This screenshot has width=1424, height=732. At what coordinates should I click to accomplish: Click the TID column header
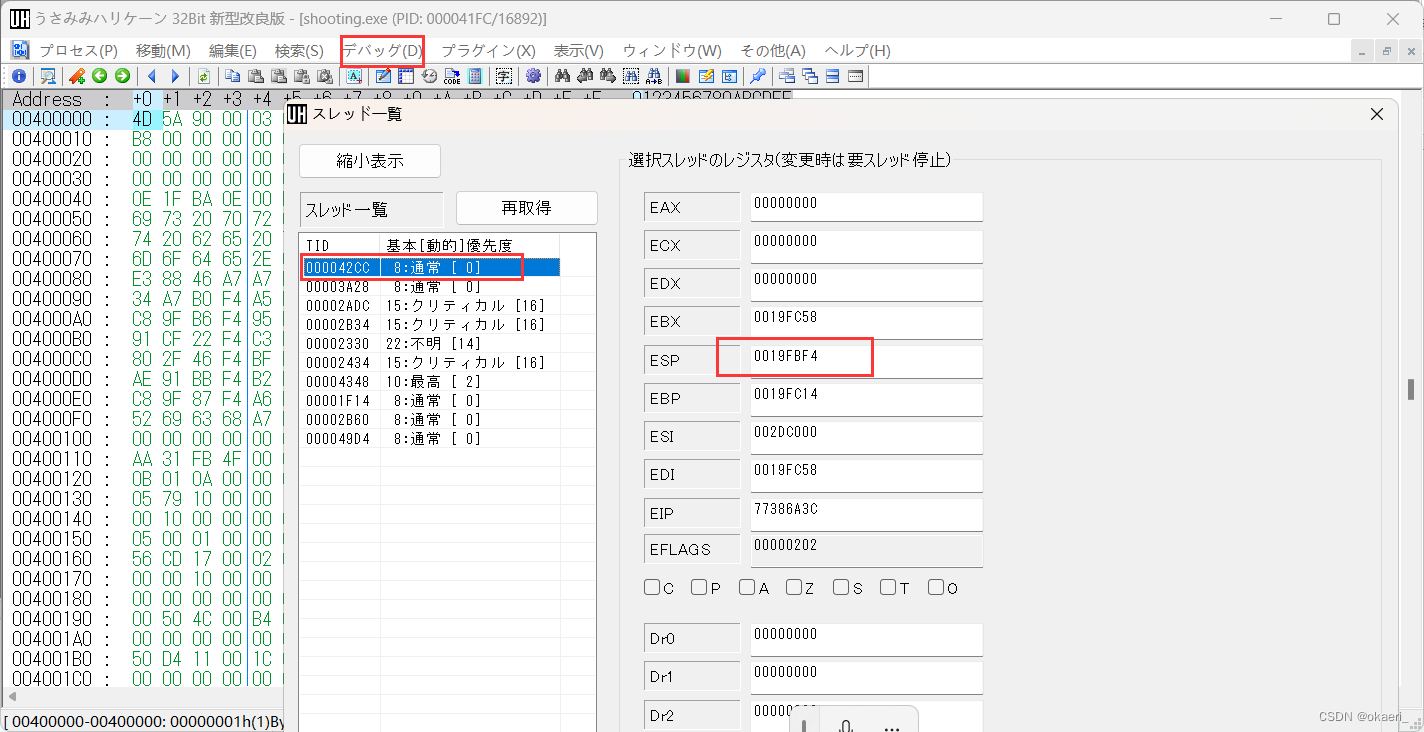[x=340, y=245]
